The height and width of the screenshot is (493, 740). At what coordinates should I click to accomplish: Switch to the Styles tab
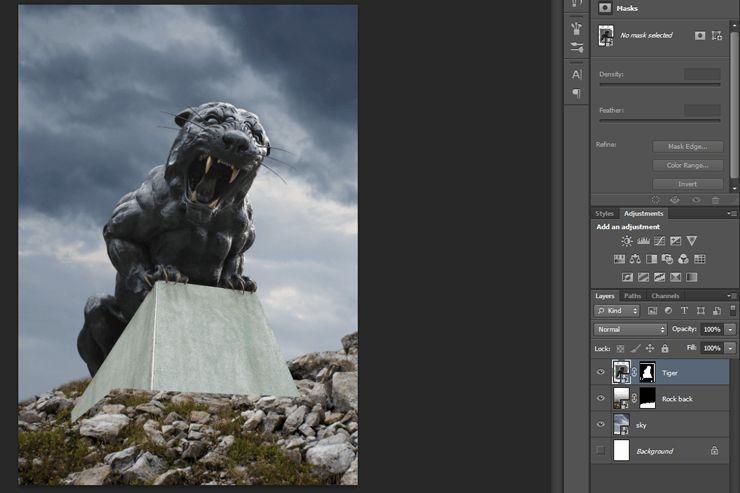[604, 213]
